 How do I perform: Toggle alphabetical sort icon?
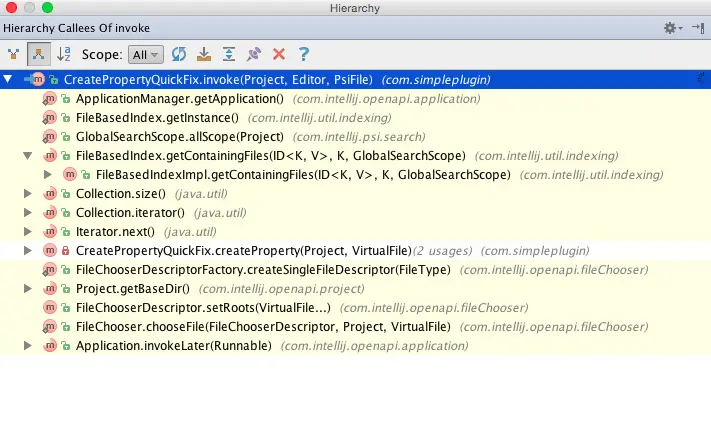[x=63, y=54]
